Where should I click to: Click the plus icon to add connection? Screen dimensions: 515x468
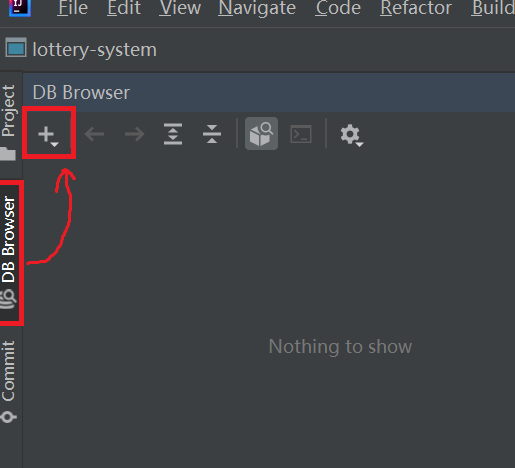(48, 134)
